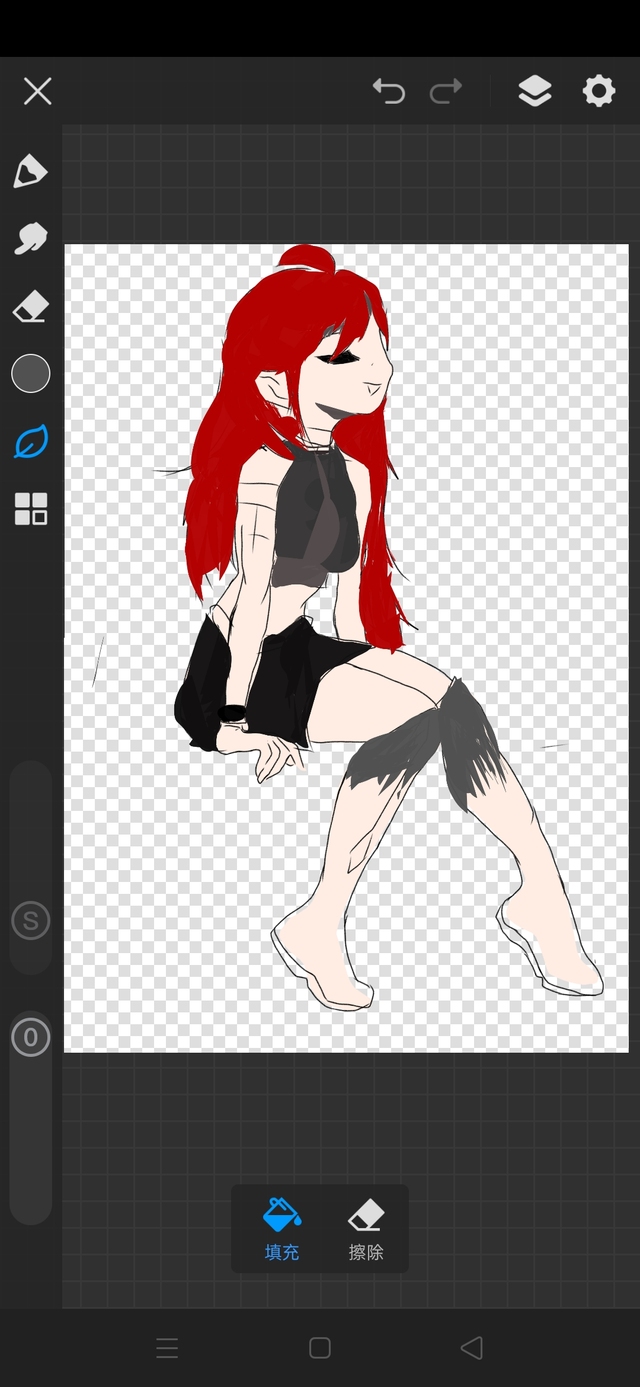Tap the character's black top on canvas
The height and width of the screenshot is (1387, 640).
315,515
